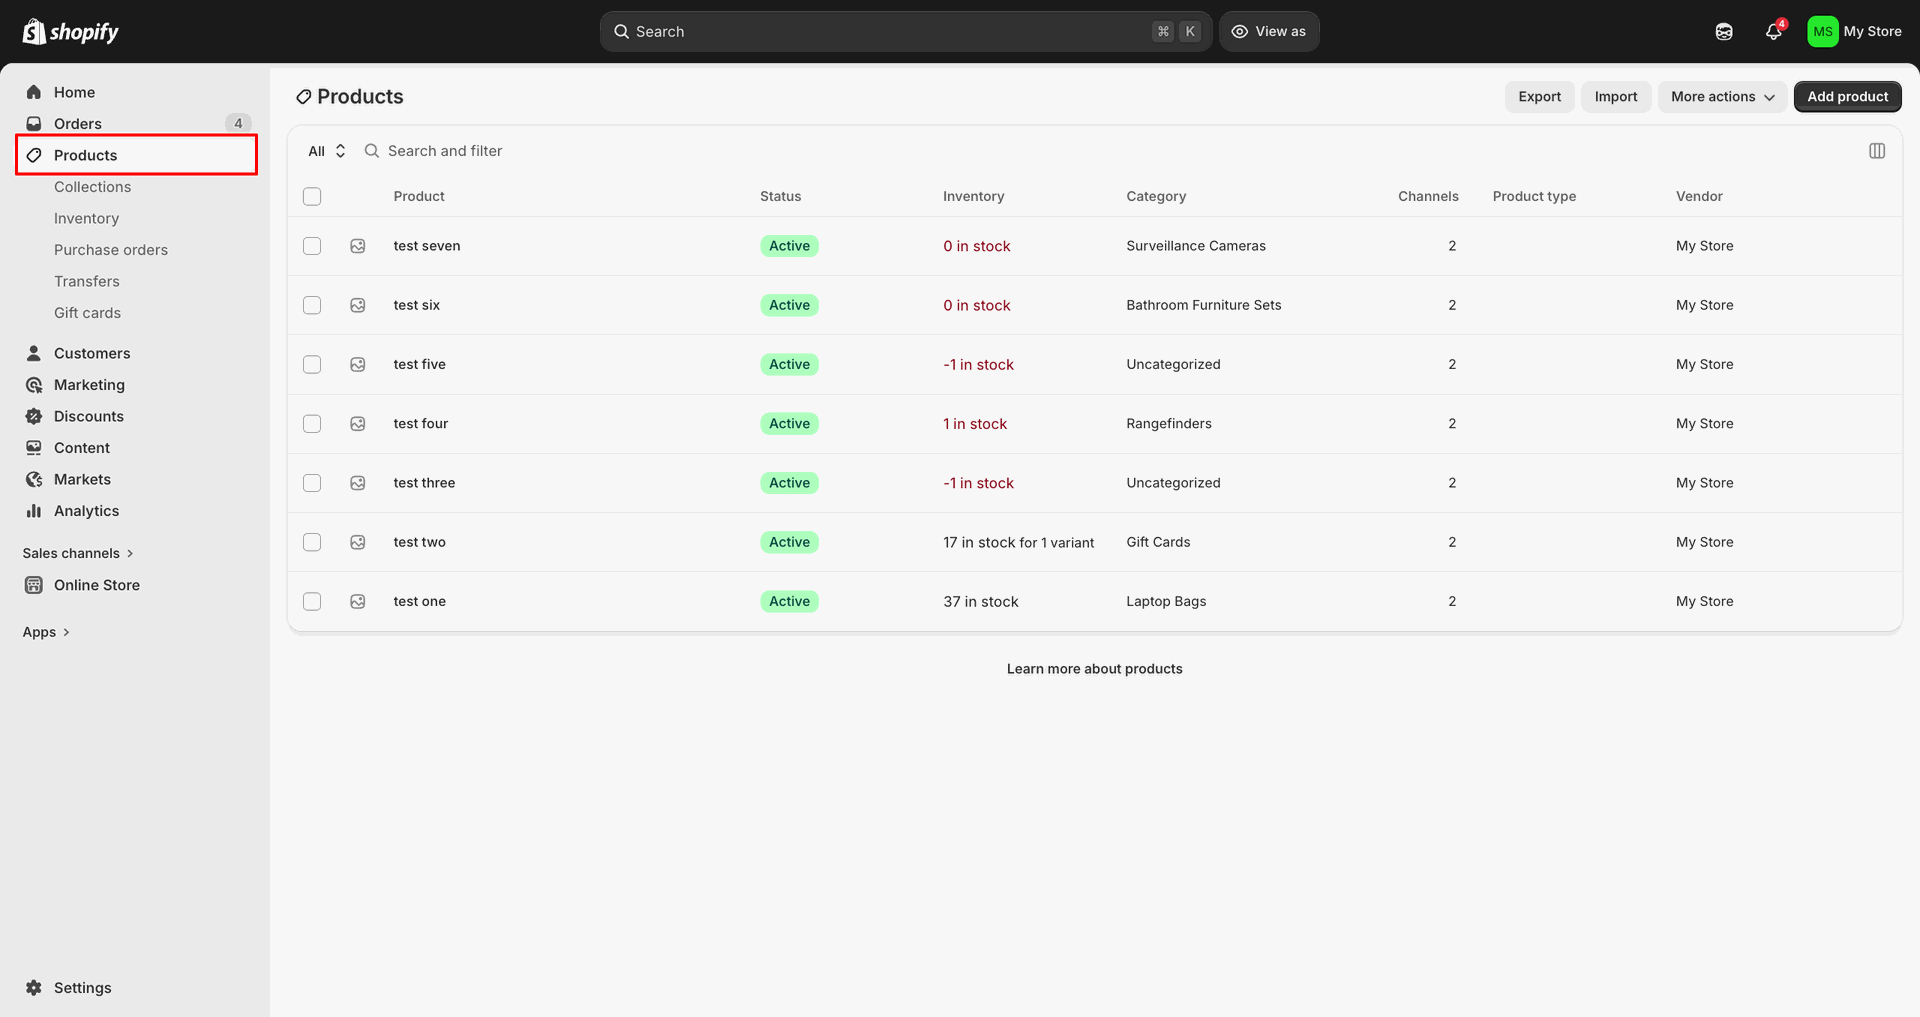Click the Home icon in sidebar
Viewport: 1920px width, 1017px height.
pos(34,92)
